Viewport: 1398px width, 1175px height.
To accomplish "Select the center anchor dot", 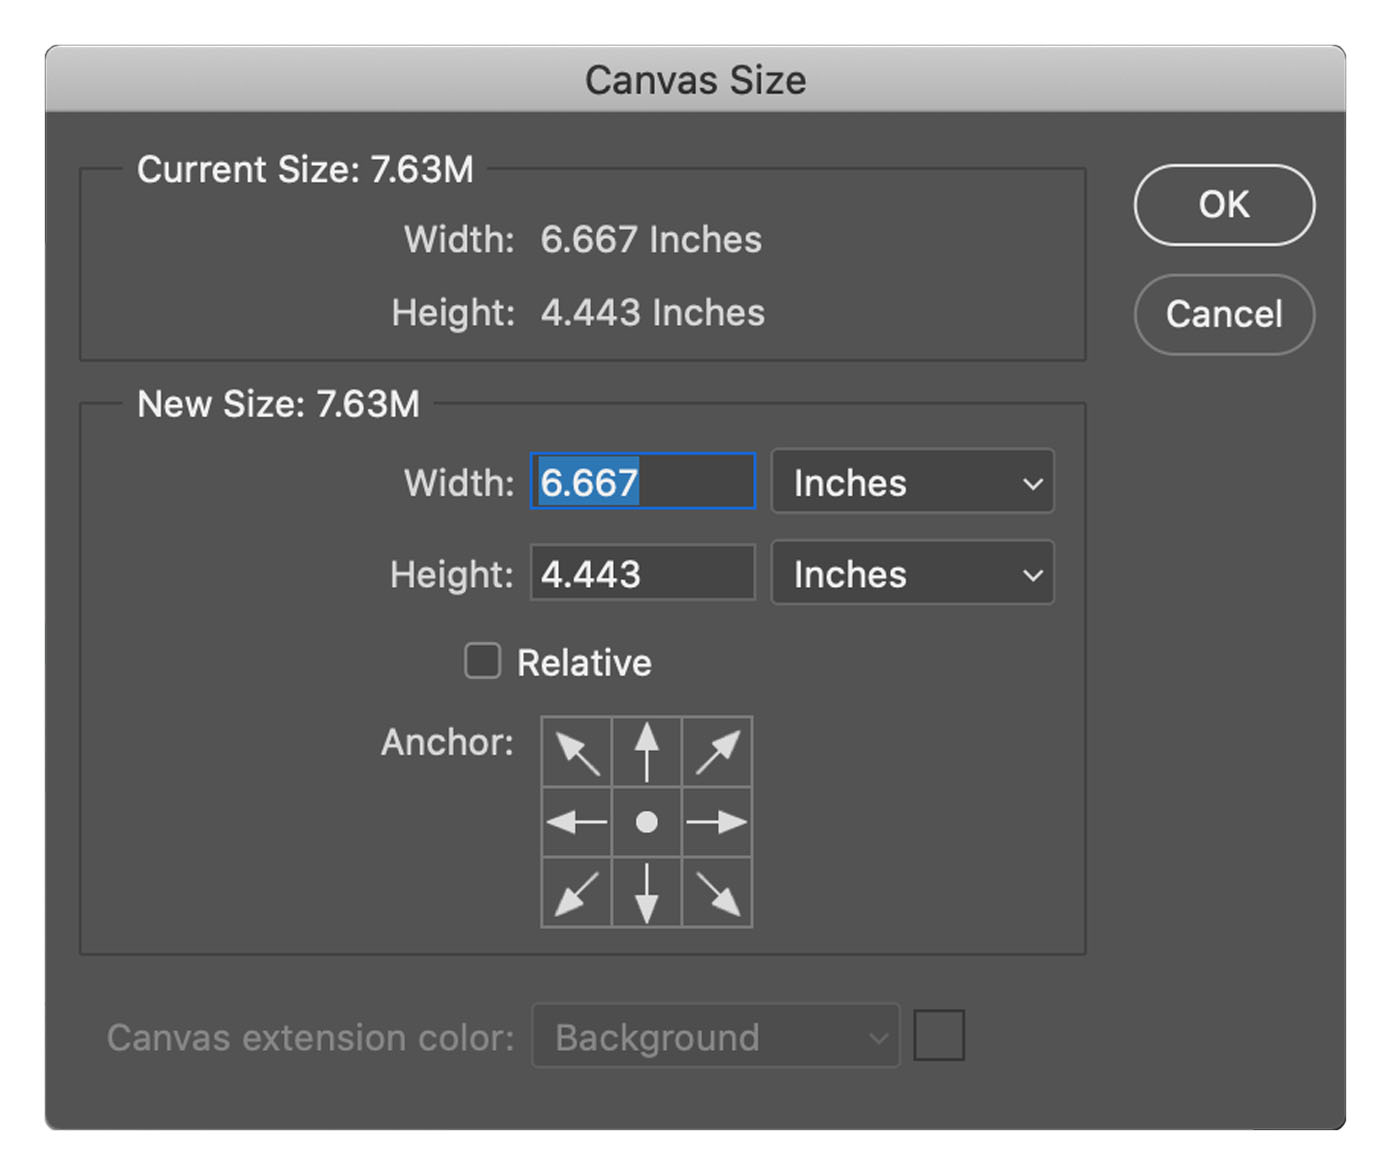I will [x=647, y=822].
